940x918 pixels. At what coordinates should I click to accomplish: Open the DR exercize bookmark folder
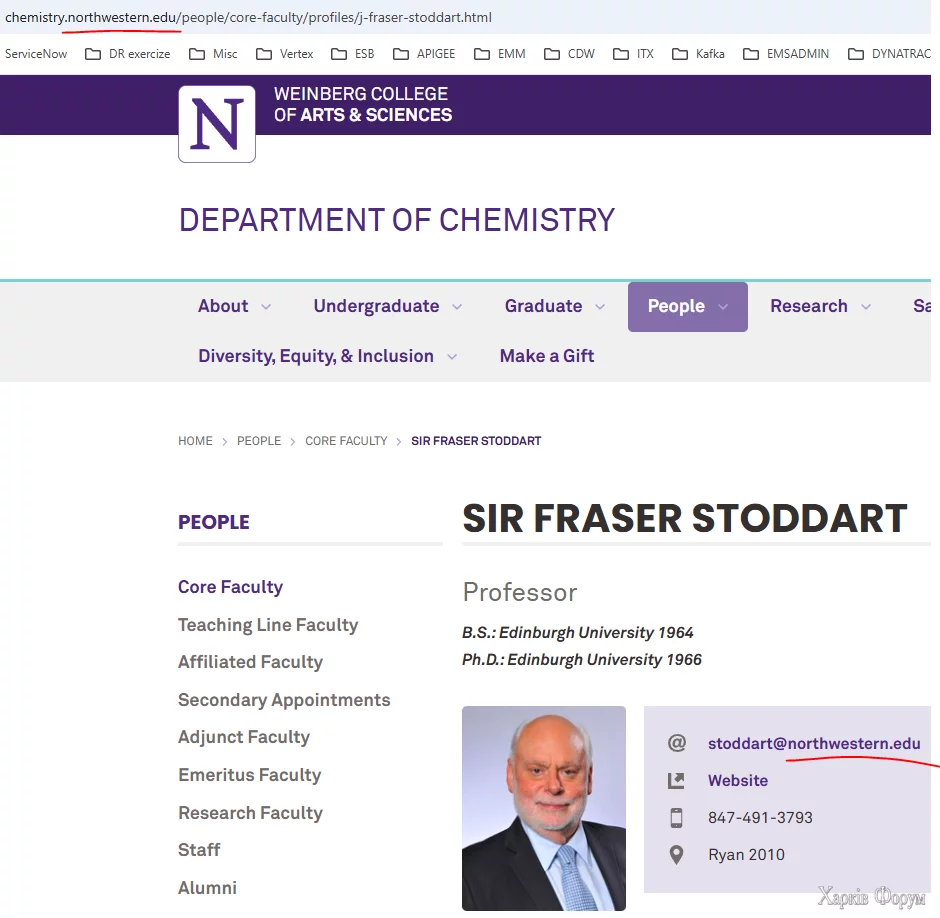(129, 54)
